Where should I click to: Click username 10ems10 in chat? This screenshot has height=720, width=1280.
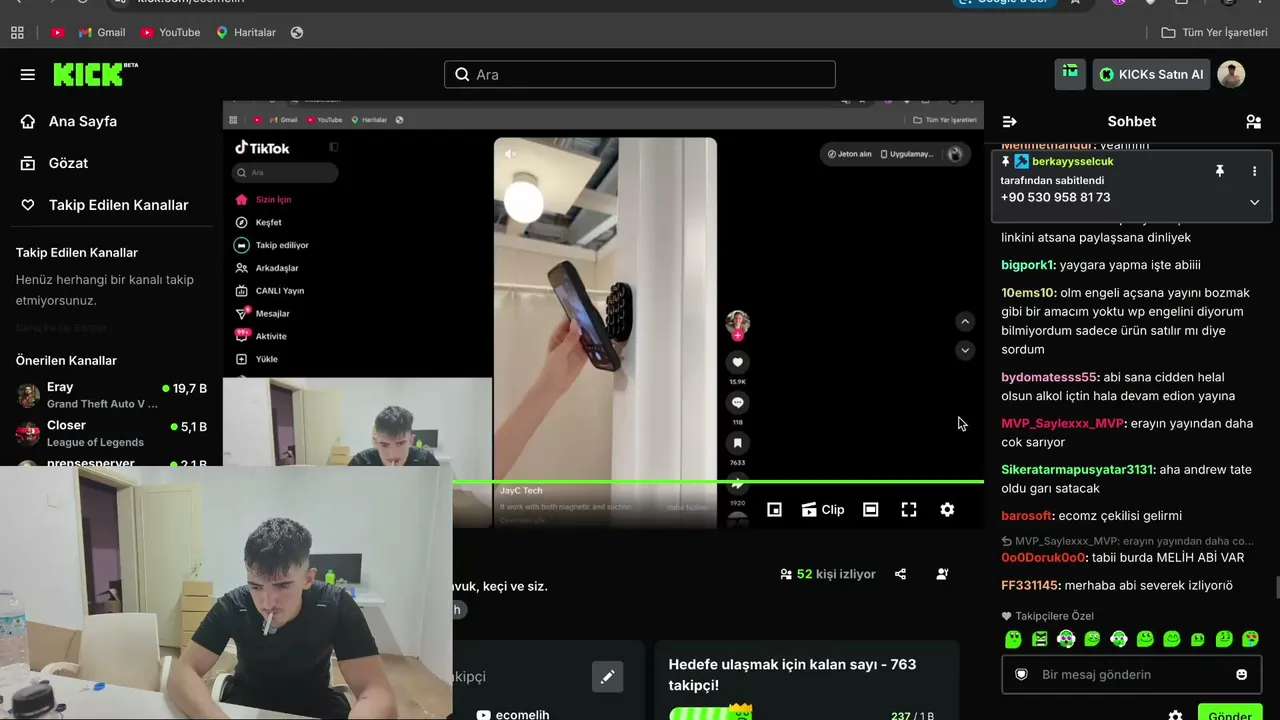(1028, 293)
